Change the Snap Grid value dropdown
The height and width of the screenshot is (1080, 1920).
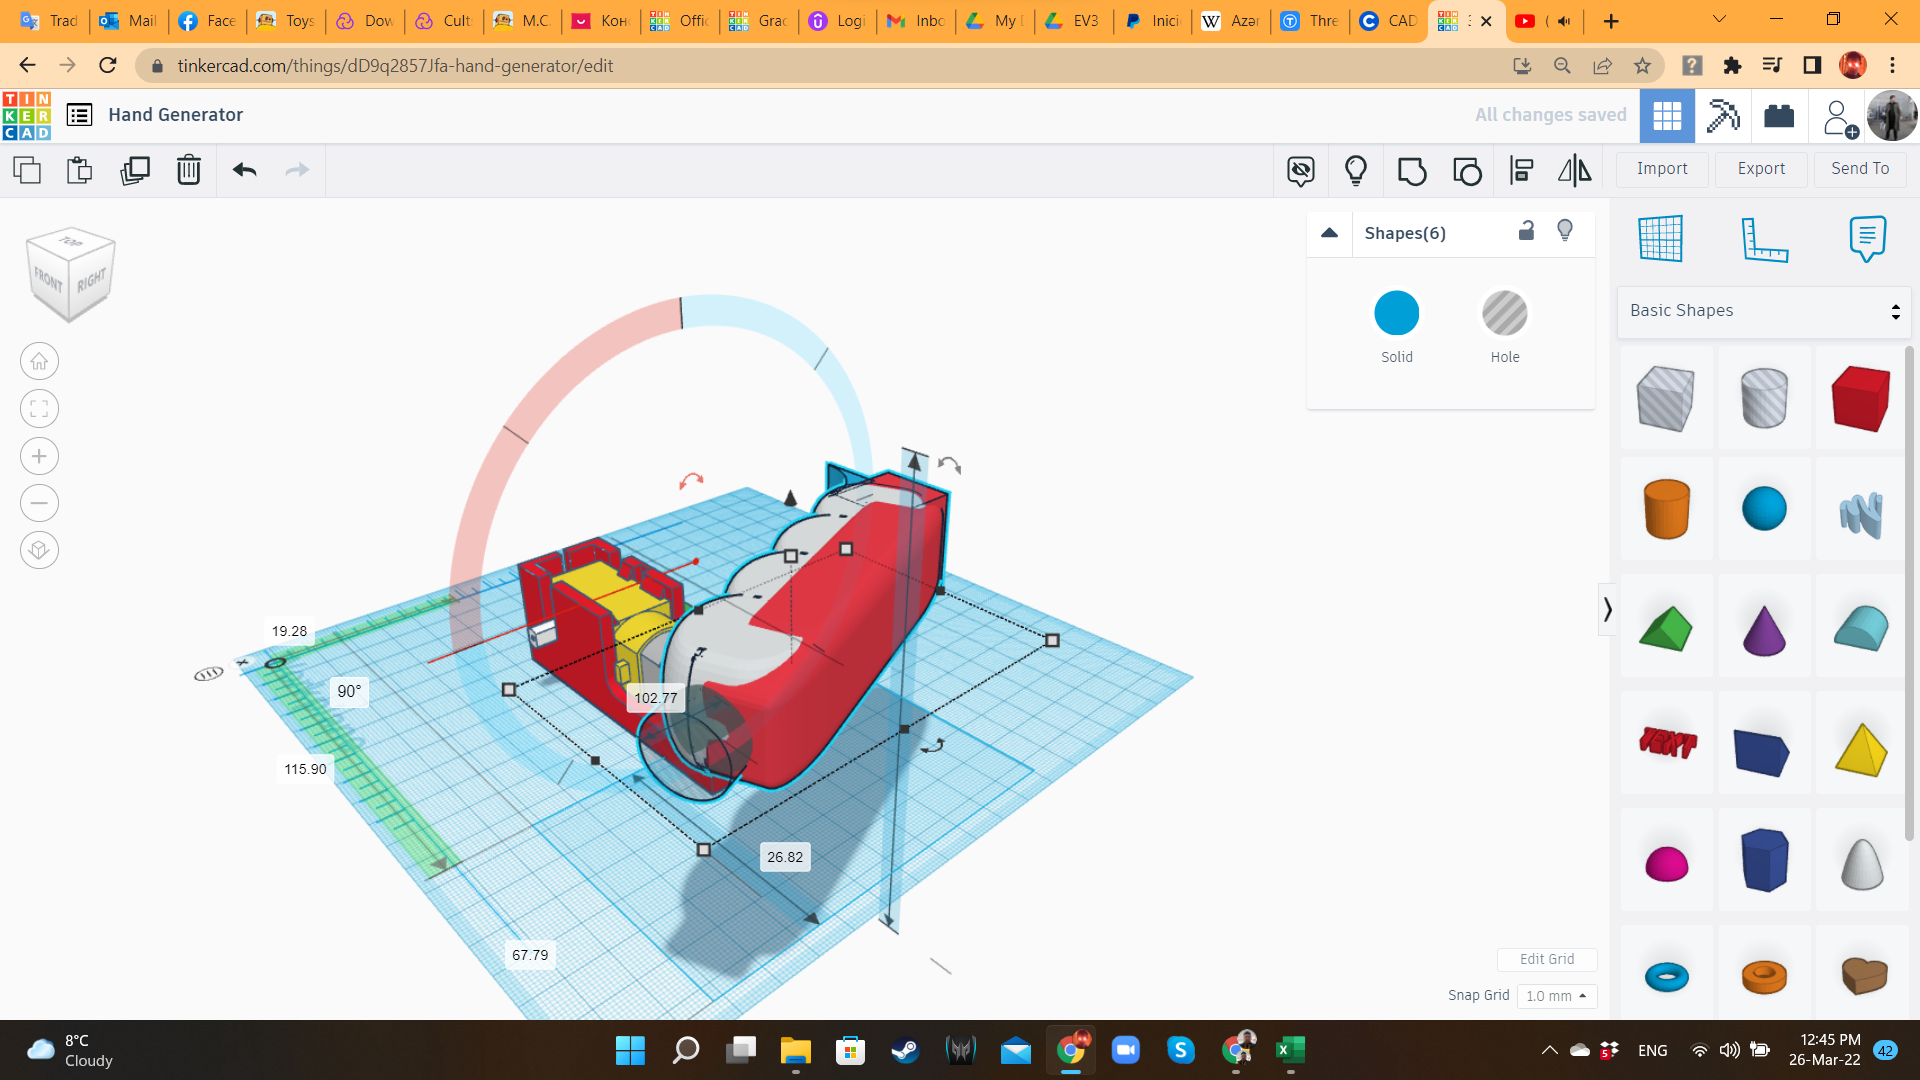point(1556,996)
